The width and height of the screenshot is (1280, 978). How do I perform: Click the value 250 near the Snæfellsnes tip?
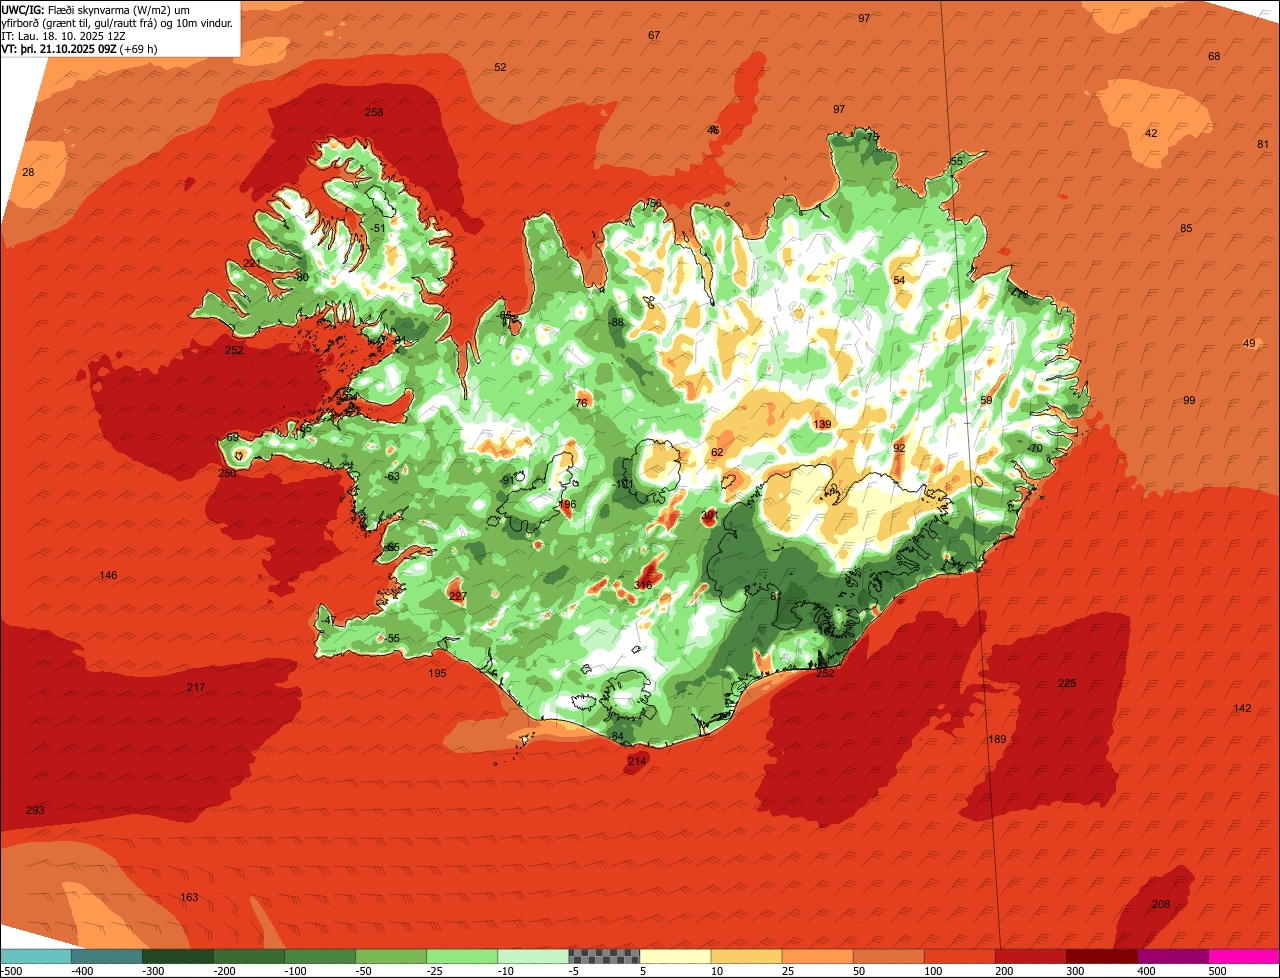pos(227,473)
